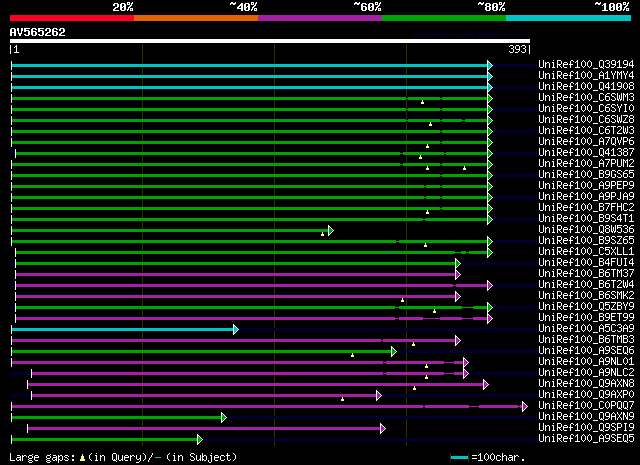Click the UniRef100_B9SZ65 label
The height and width of the screenshot is (465, 640).
pos(586,241)
